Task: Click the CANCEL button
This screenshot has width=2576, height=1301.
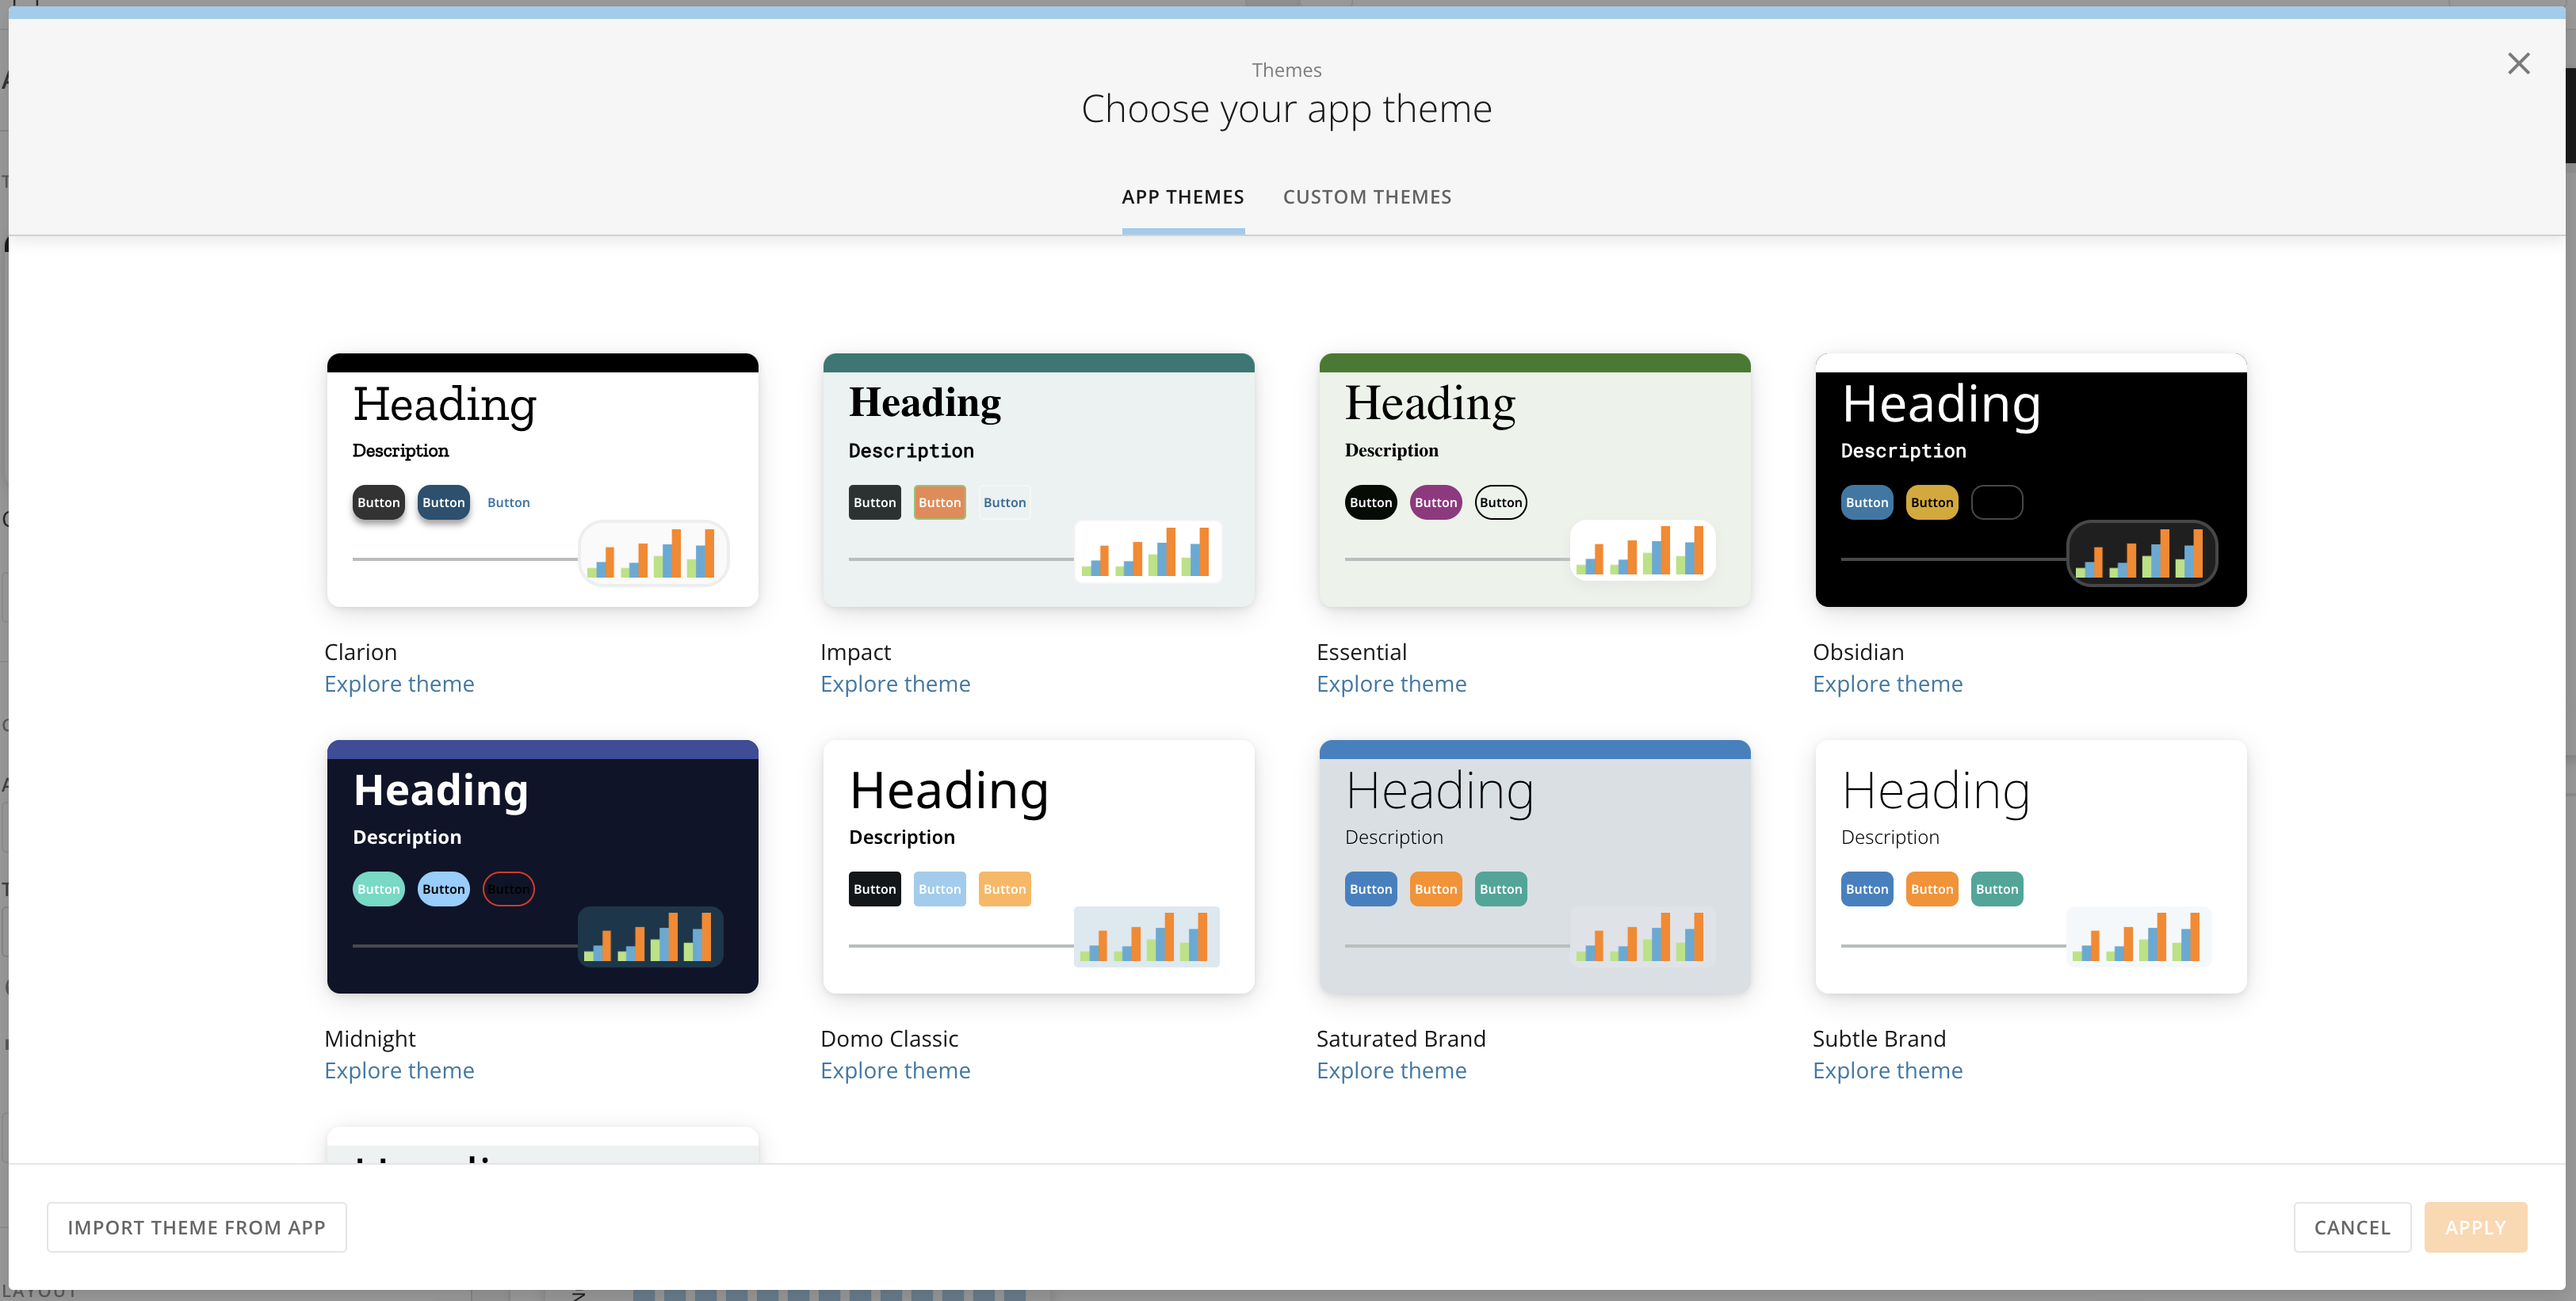Action: click(2352, 1227)
